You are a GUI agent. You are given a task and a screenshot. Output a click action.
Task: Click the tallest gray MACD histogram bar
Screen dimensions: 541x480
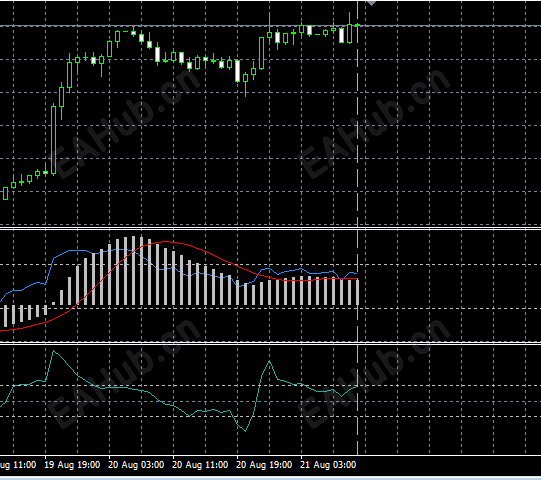tap(133, 271)
